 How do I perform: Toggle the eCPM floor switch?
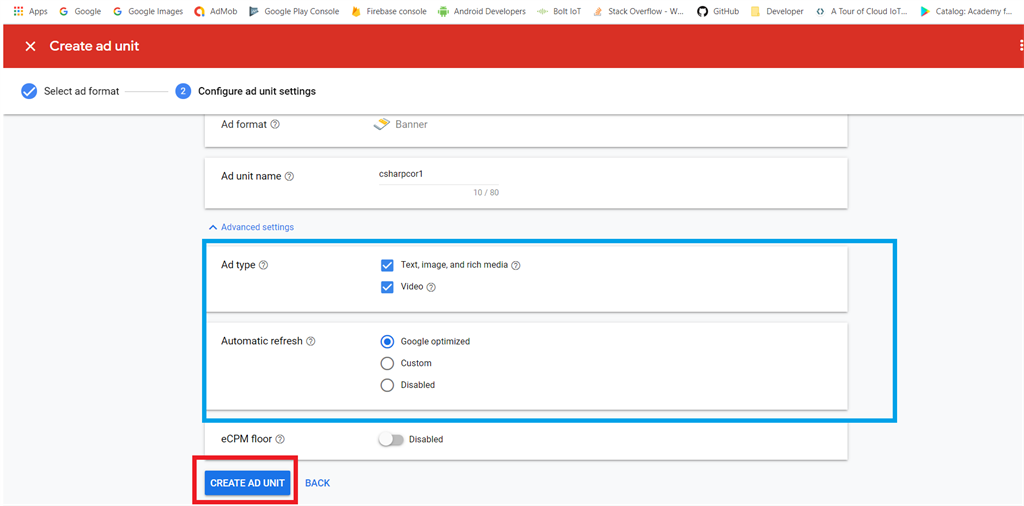(x=391, y=439)
